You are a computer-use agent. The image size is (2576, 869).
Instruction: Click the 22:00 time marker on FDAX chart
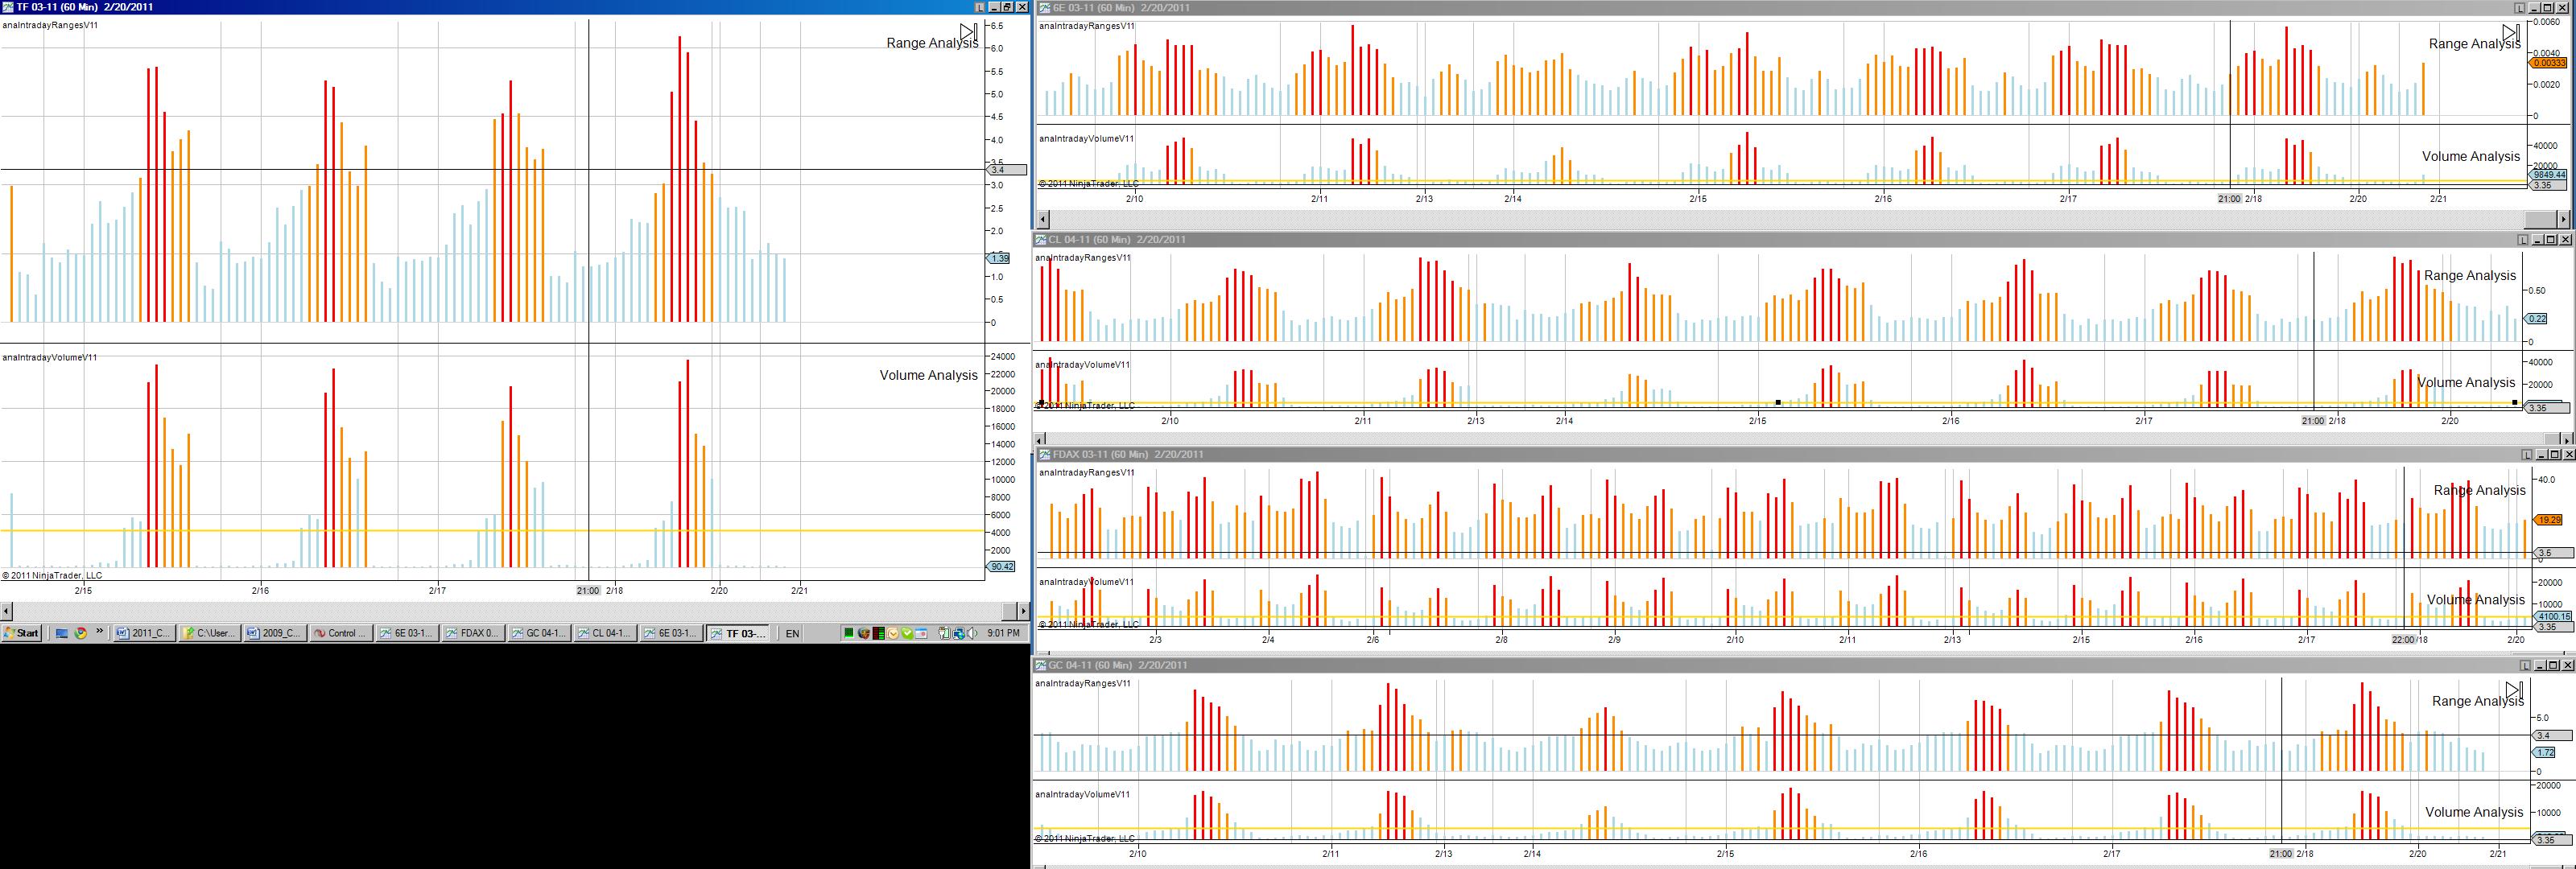click(2403, 640)
